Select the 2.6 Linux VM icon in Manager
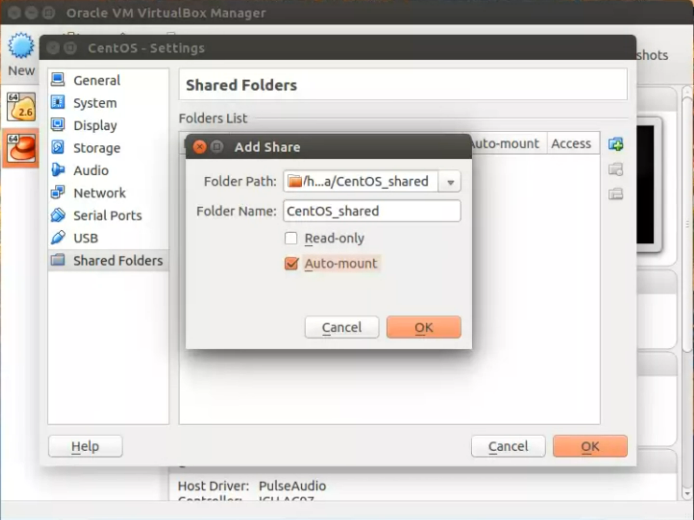Image resolution: width=694 pixels, height=520 pixels. click(x=21, y=107)
